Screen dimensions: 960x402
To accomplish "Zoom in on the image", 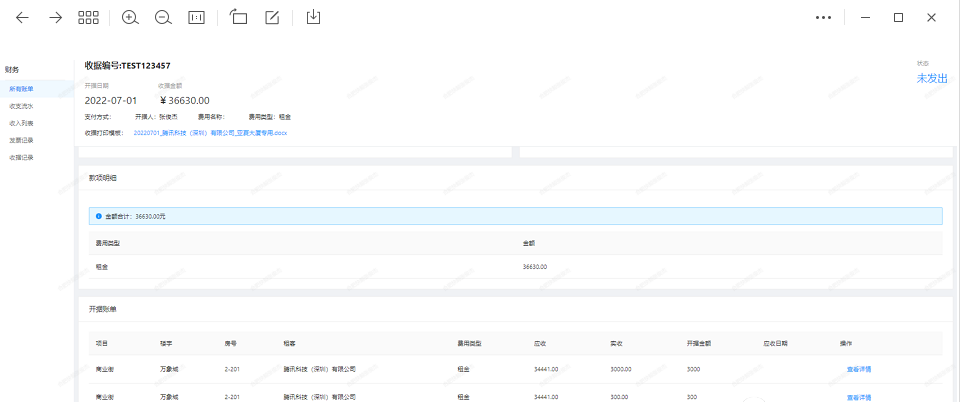I will click(130, 17).
